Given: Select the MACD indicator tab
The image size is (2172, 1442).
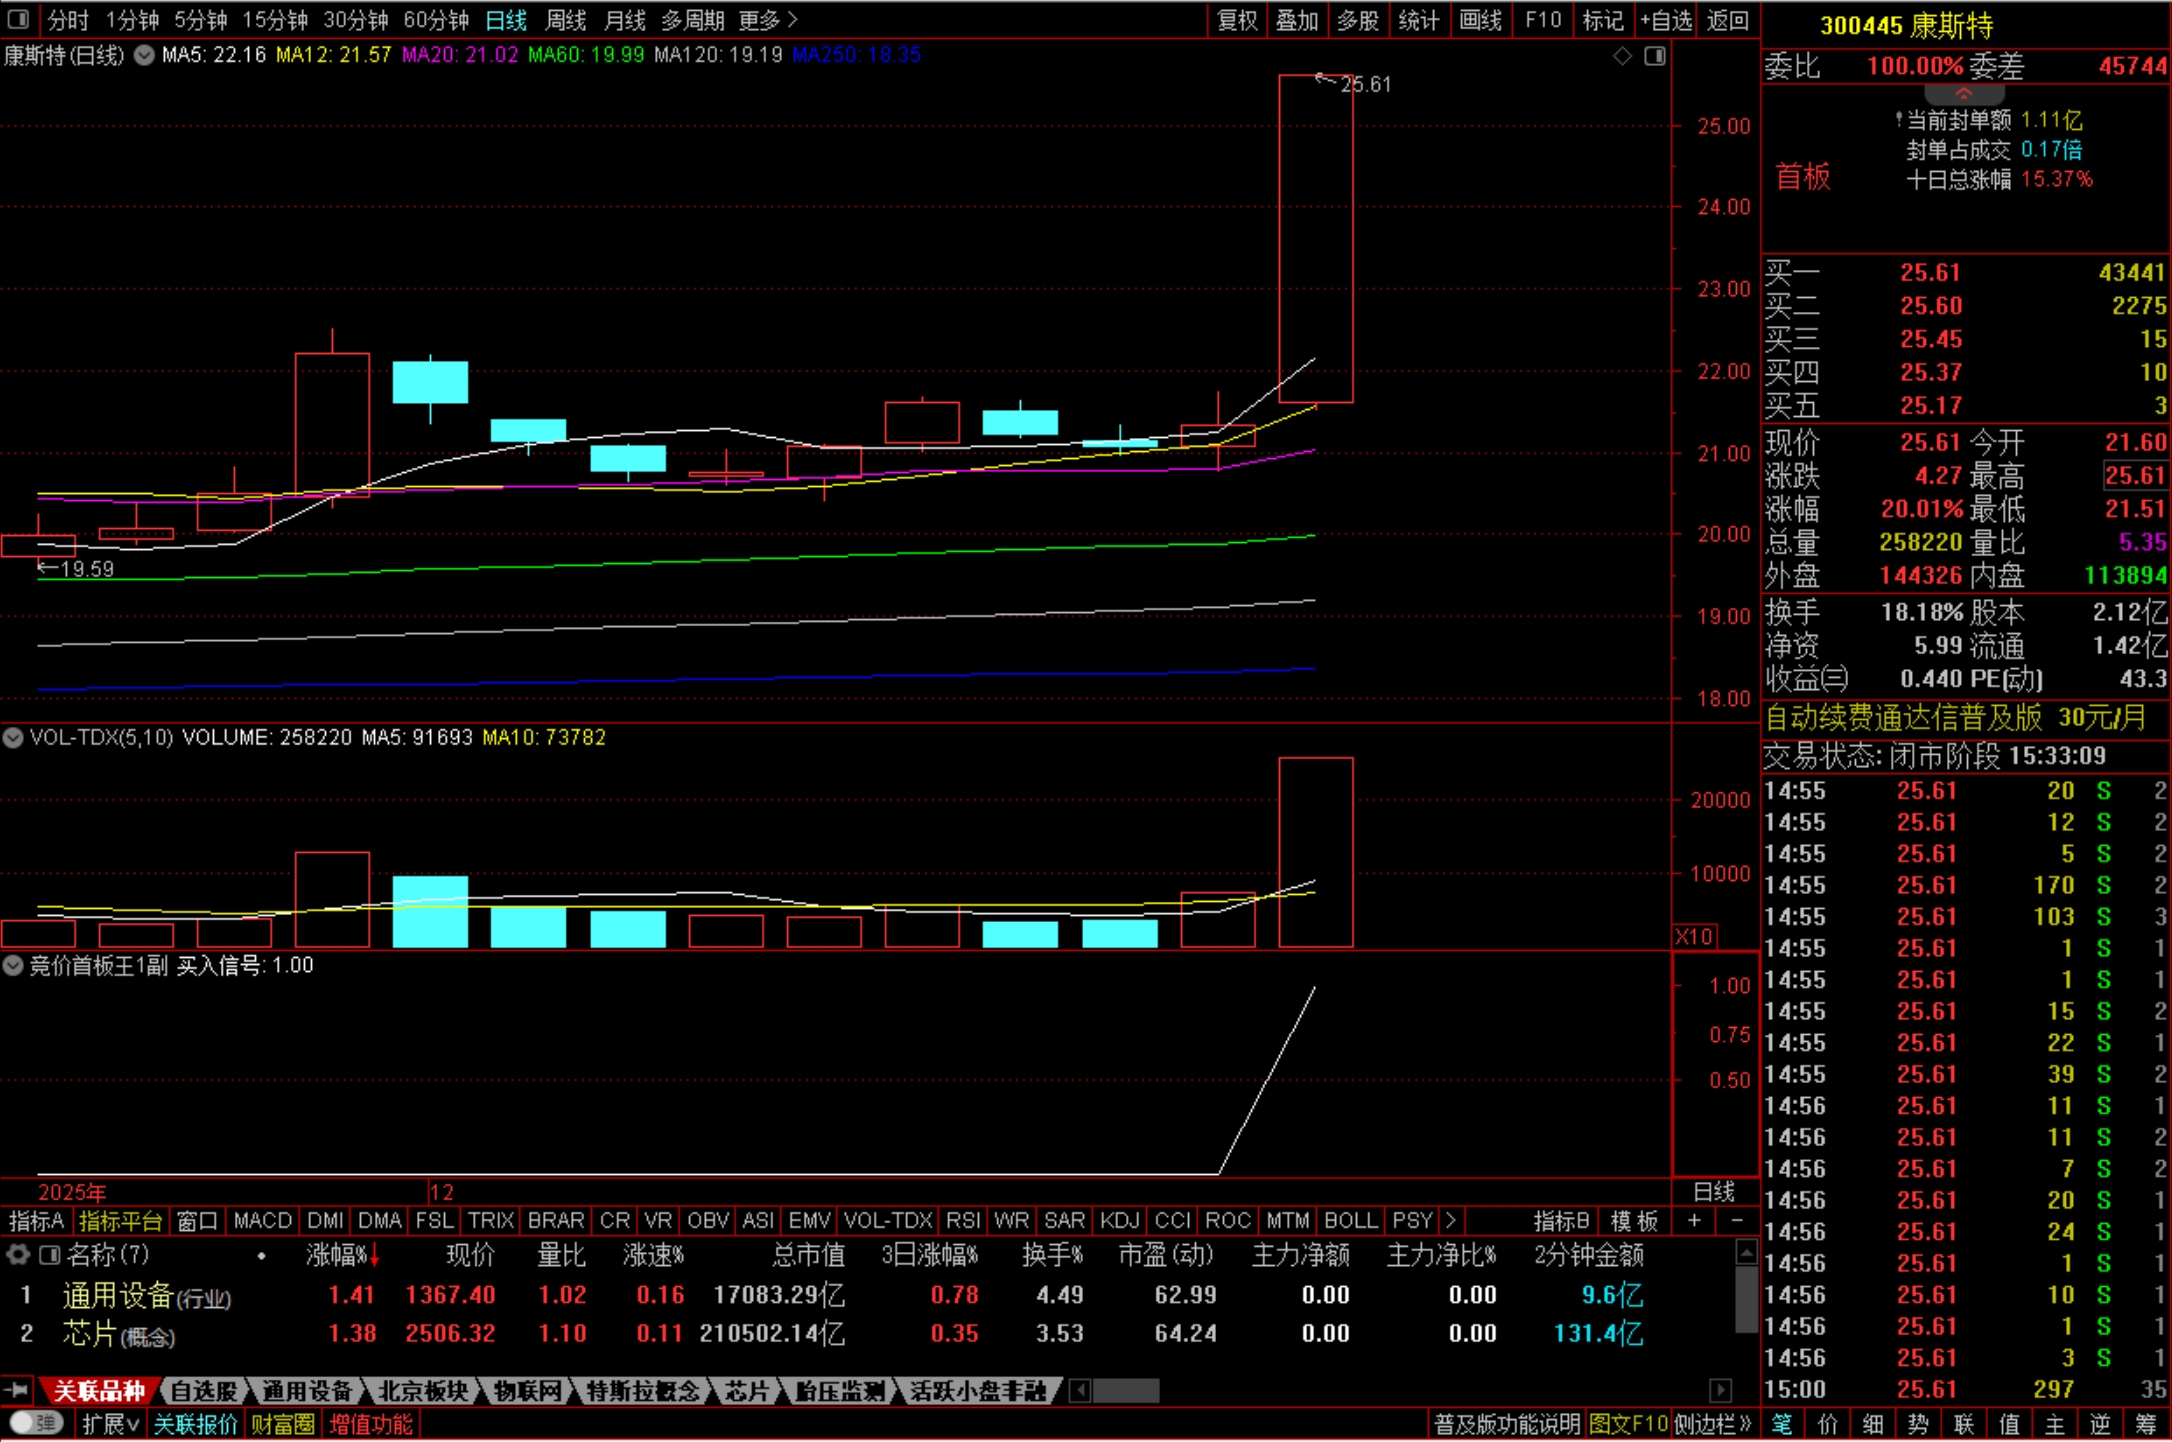Looking at the screenshot, I should point(262,1220).
